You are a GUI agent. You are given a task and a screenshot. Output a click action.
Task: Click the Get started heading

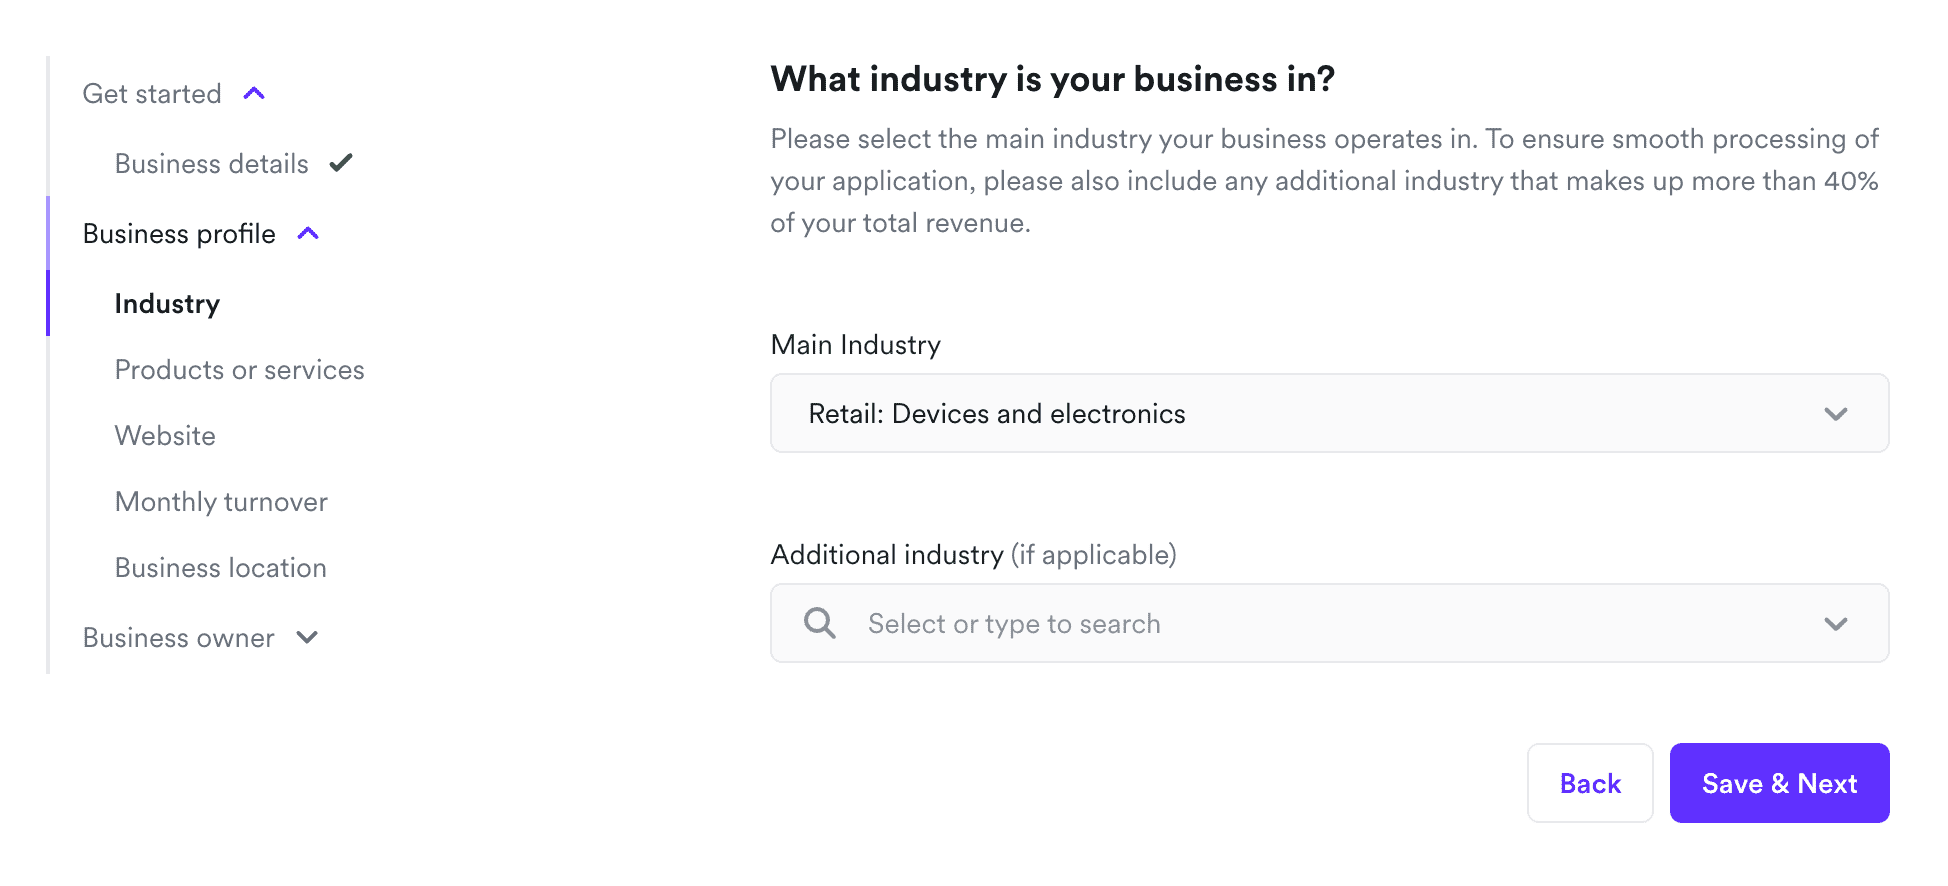[152, 94]
